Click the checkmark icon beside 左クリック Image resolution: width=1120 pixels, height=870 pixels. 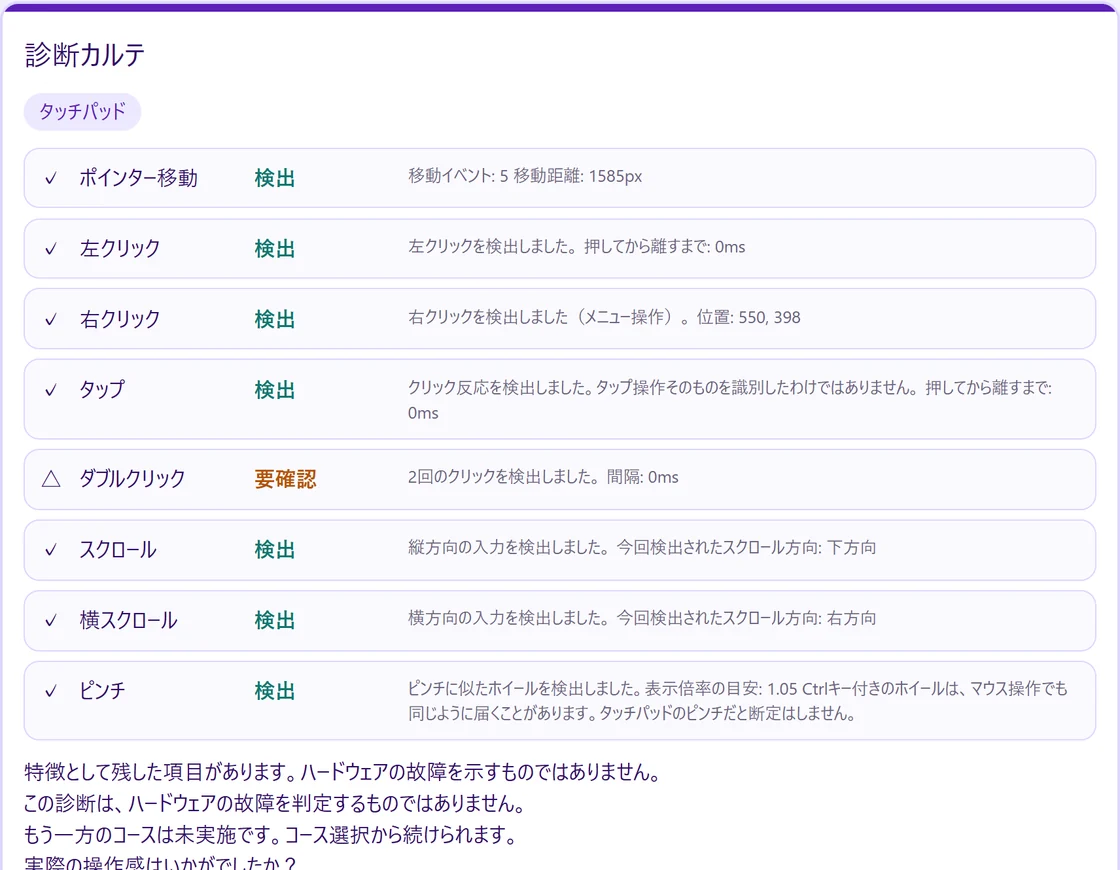click(51, 249)
